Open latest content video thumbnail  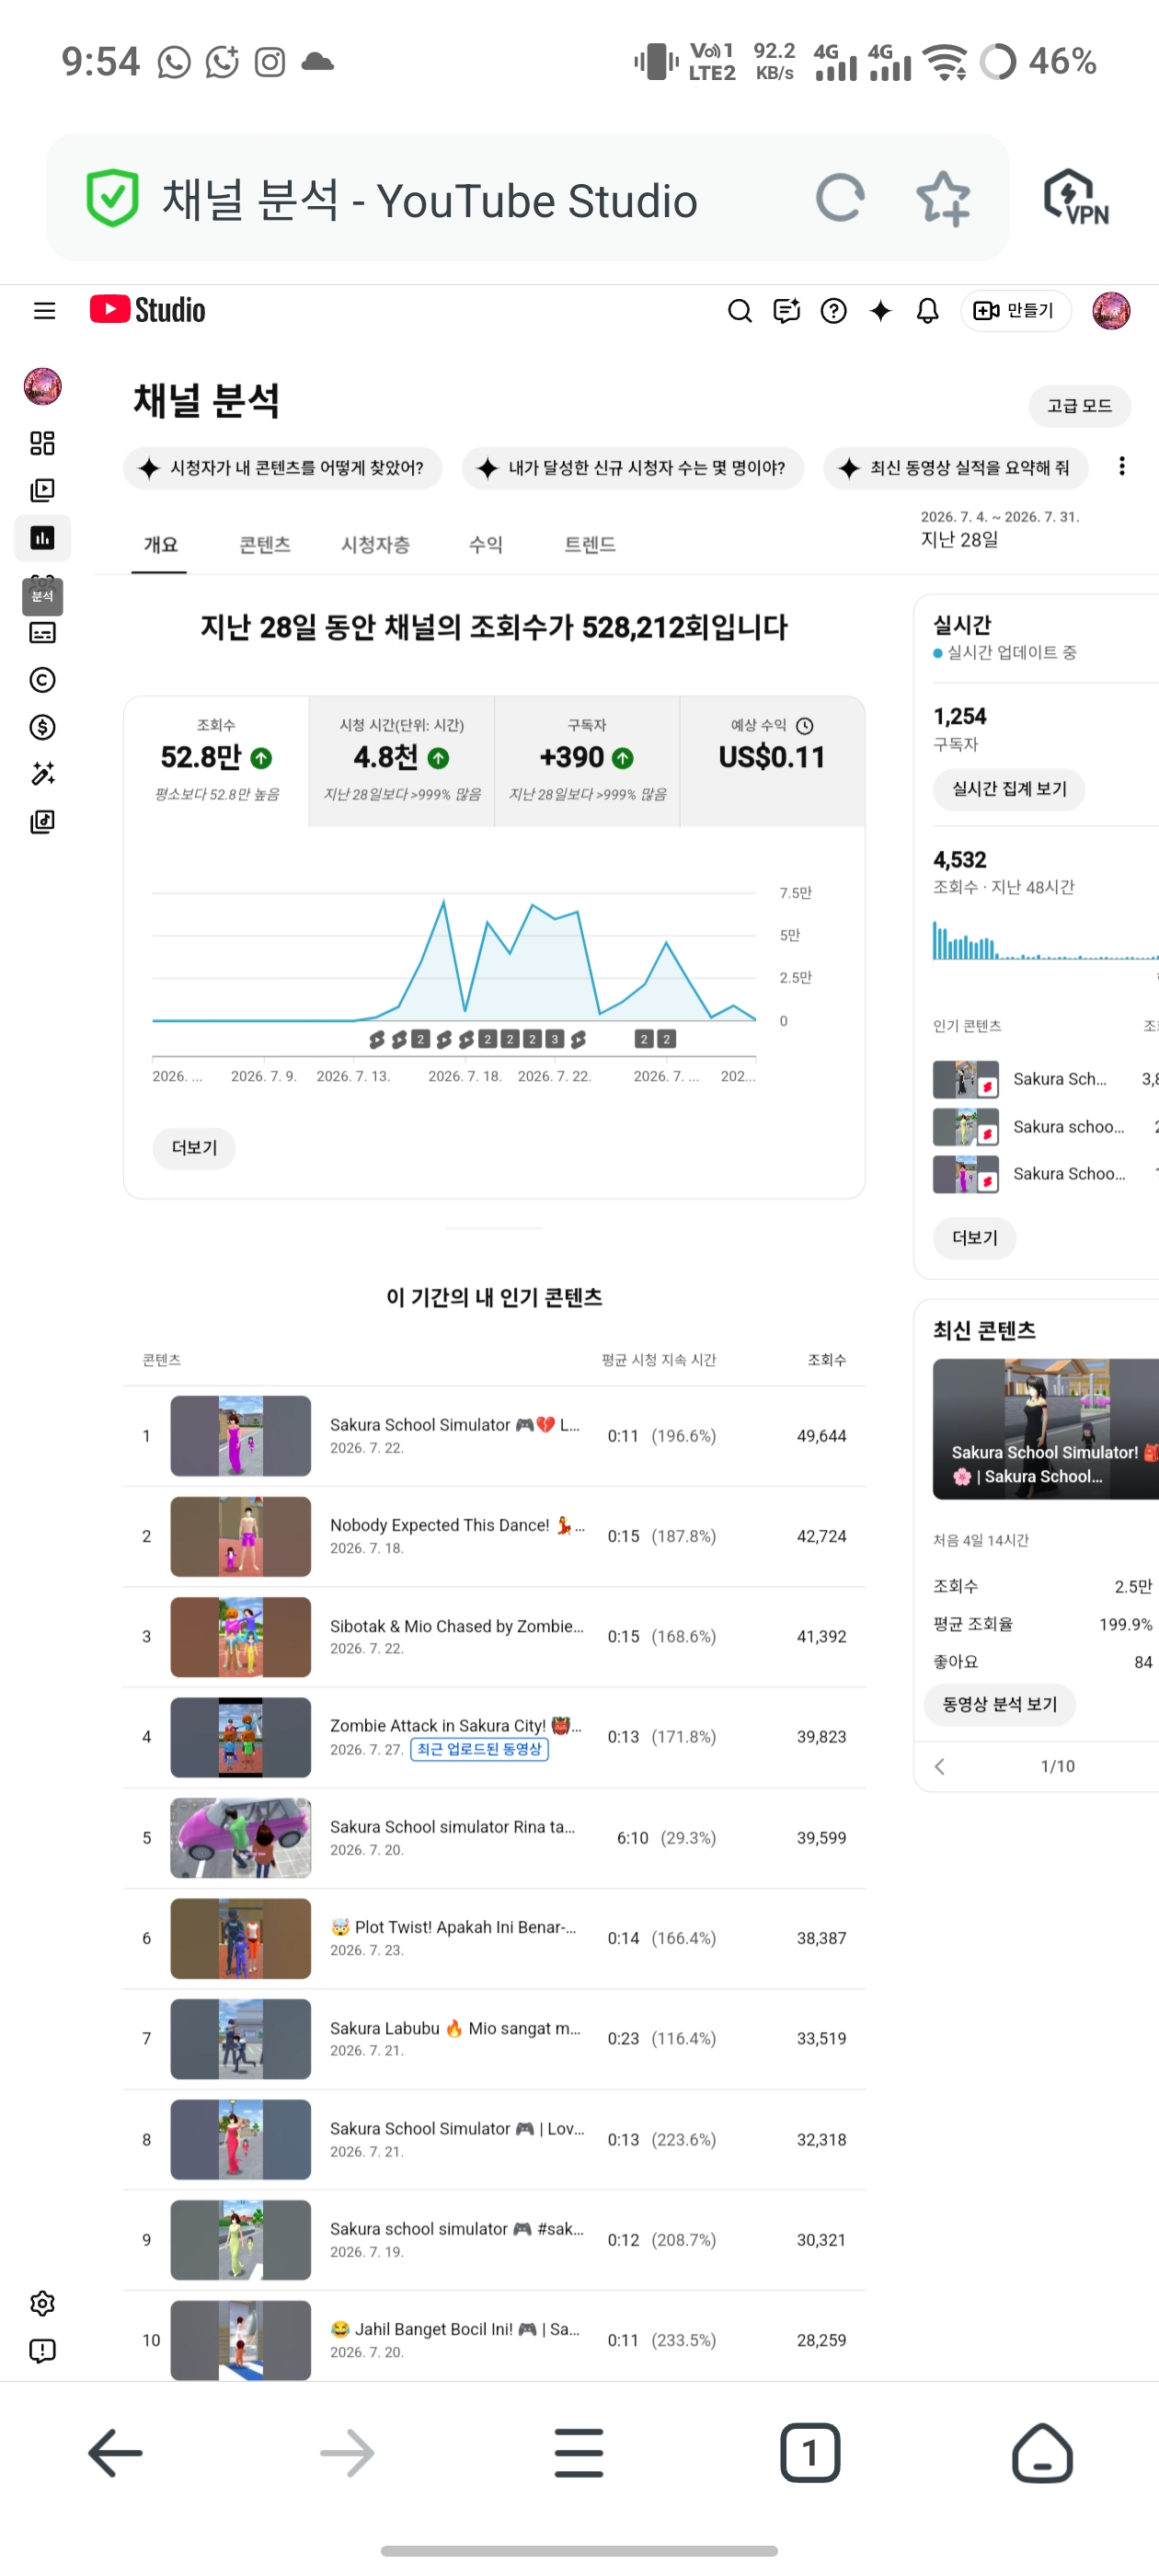[1045, 1429]
